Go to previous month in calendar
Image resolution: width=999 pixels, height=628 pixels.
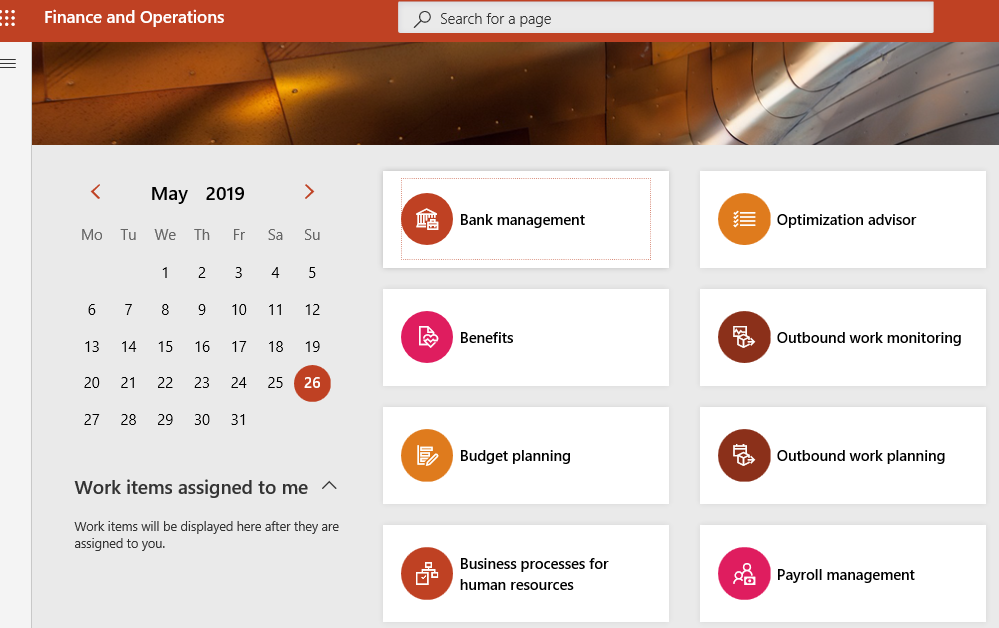tap(96, 192)
